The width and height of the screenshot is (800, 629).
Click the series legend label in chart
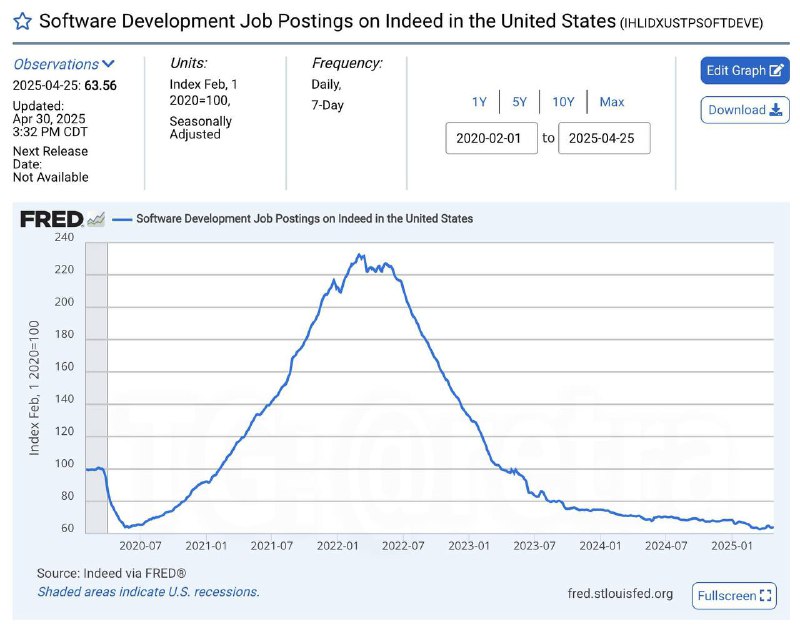304,219
